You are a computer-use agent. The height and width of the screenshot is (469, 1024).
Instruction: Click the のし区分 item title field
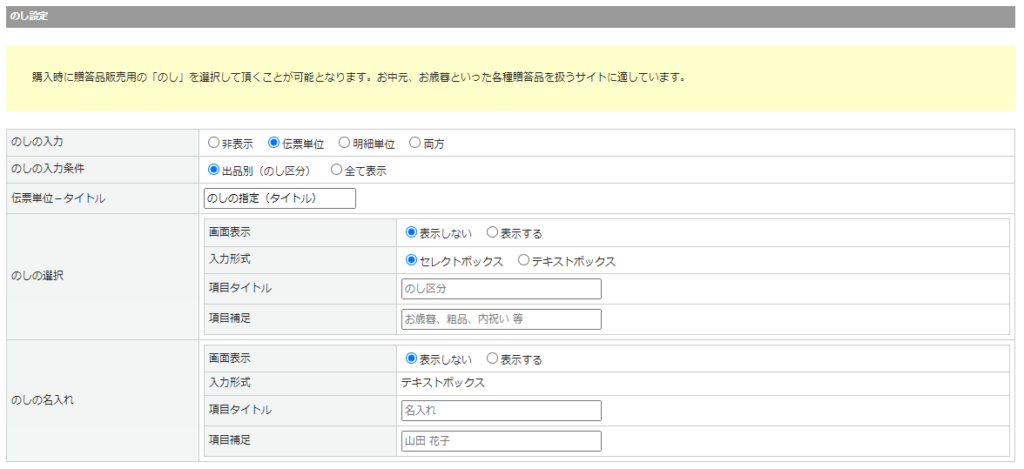(501, 289)
